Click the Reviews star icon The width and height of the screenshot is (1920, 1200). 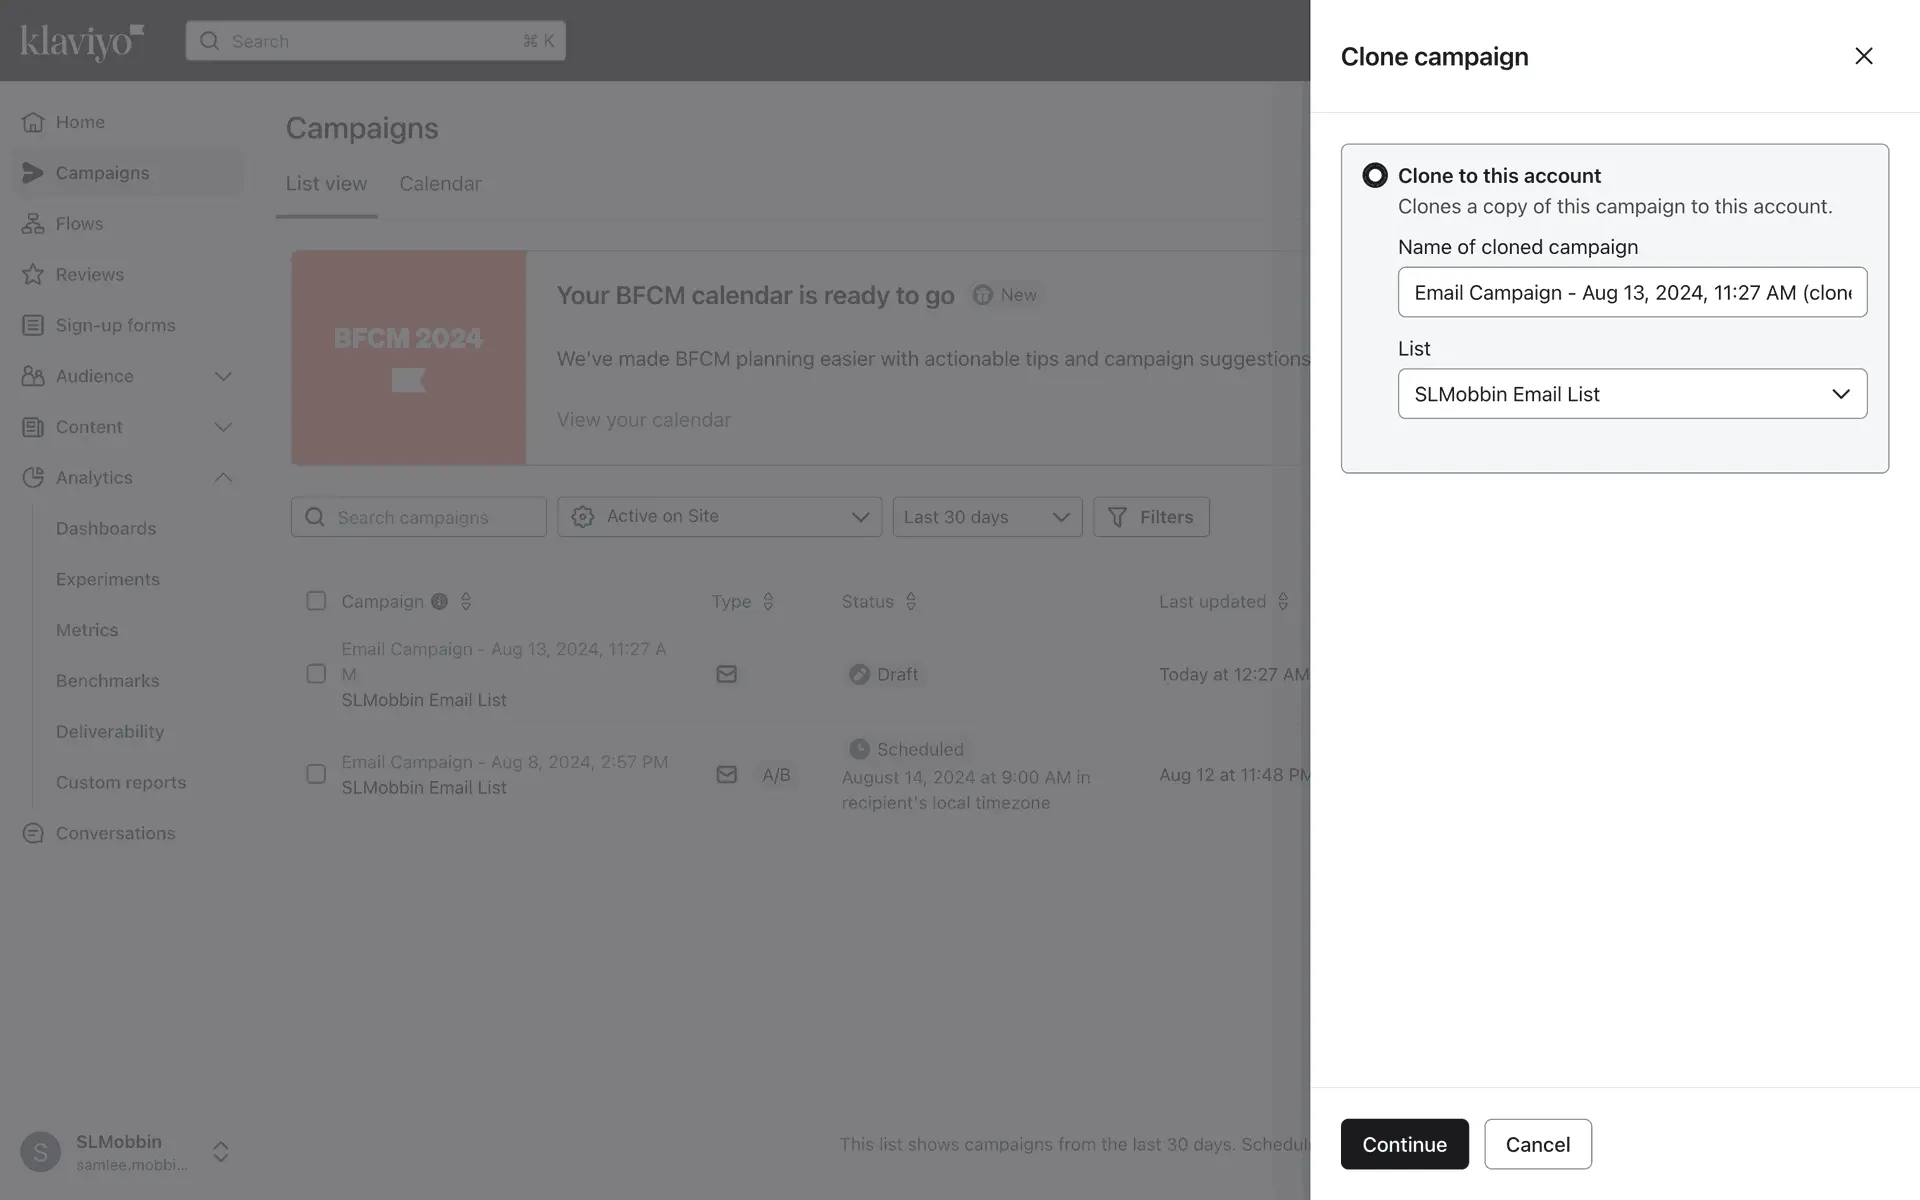[33, 275]
